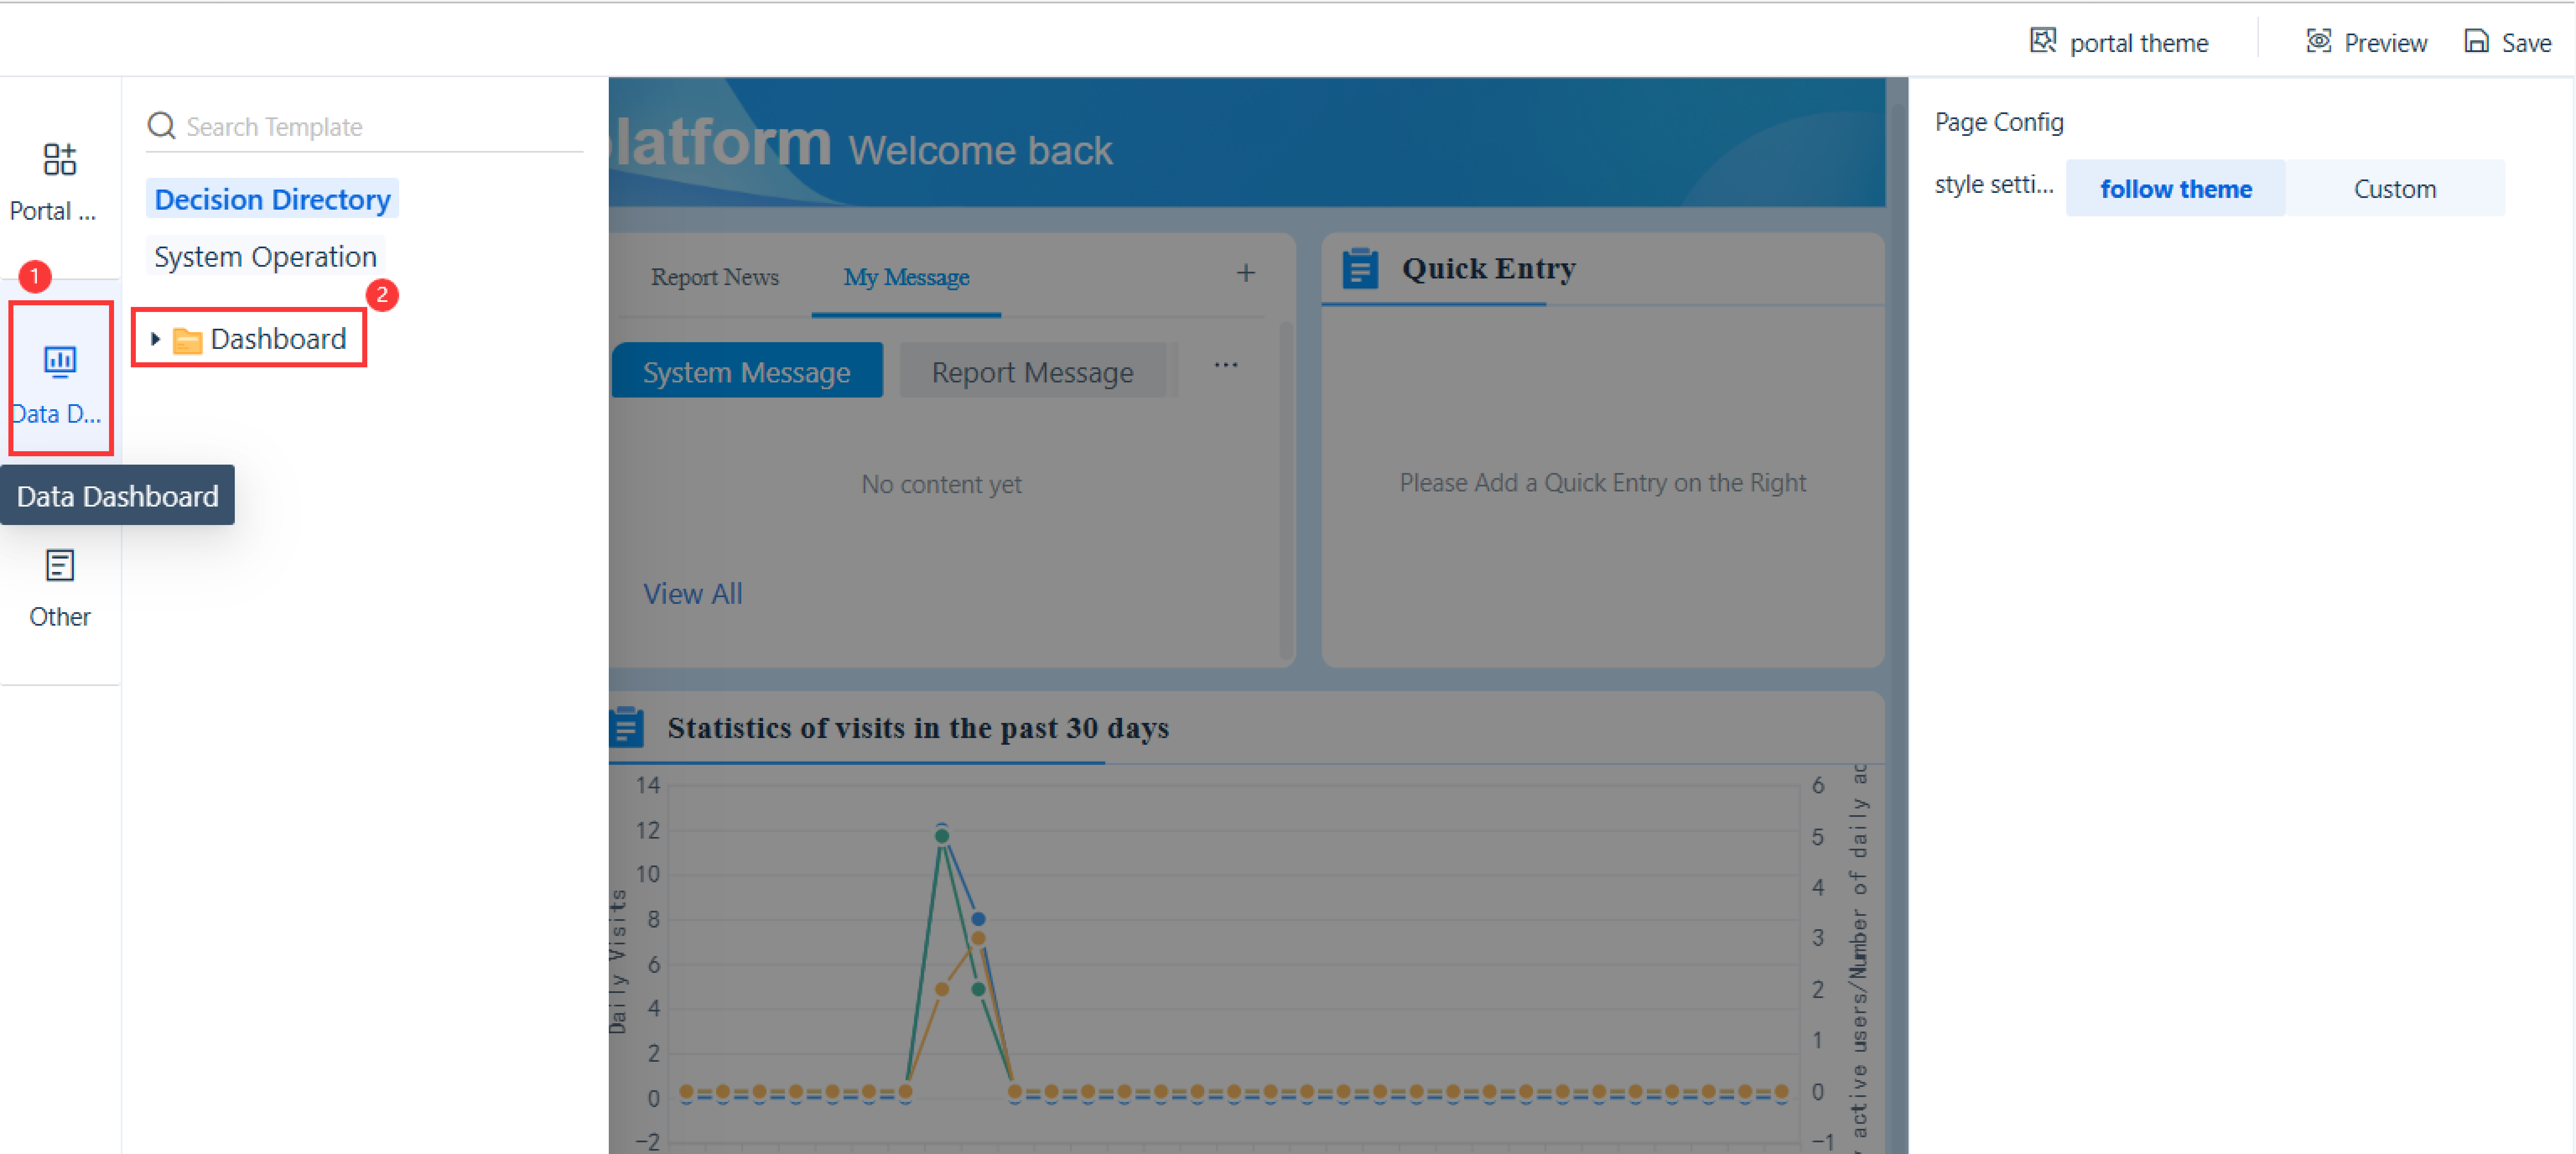2576x1154 pixels.
Task: Switch to the My Message tab
Action: point(906,277)
